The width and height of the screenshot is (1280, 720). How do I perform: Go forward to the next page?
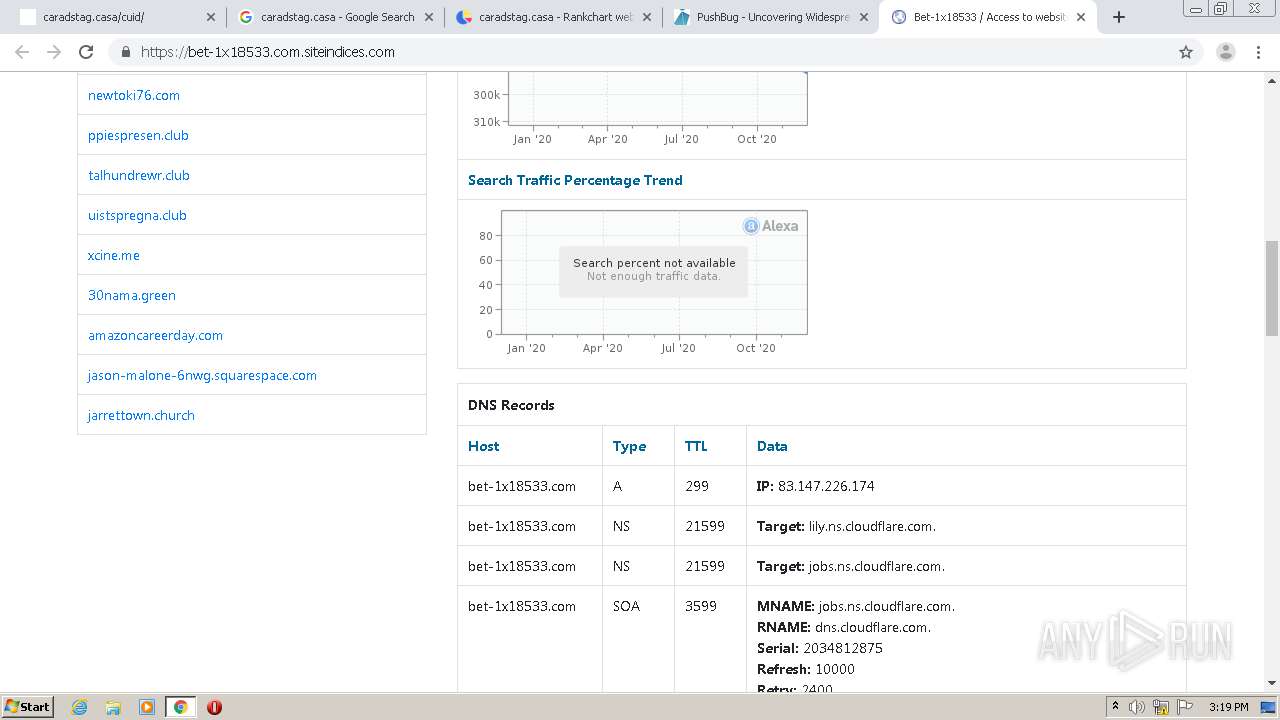point(54,52)
